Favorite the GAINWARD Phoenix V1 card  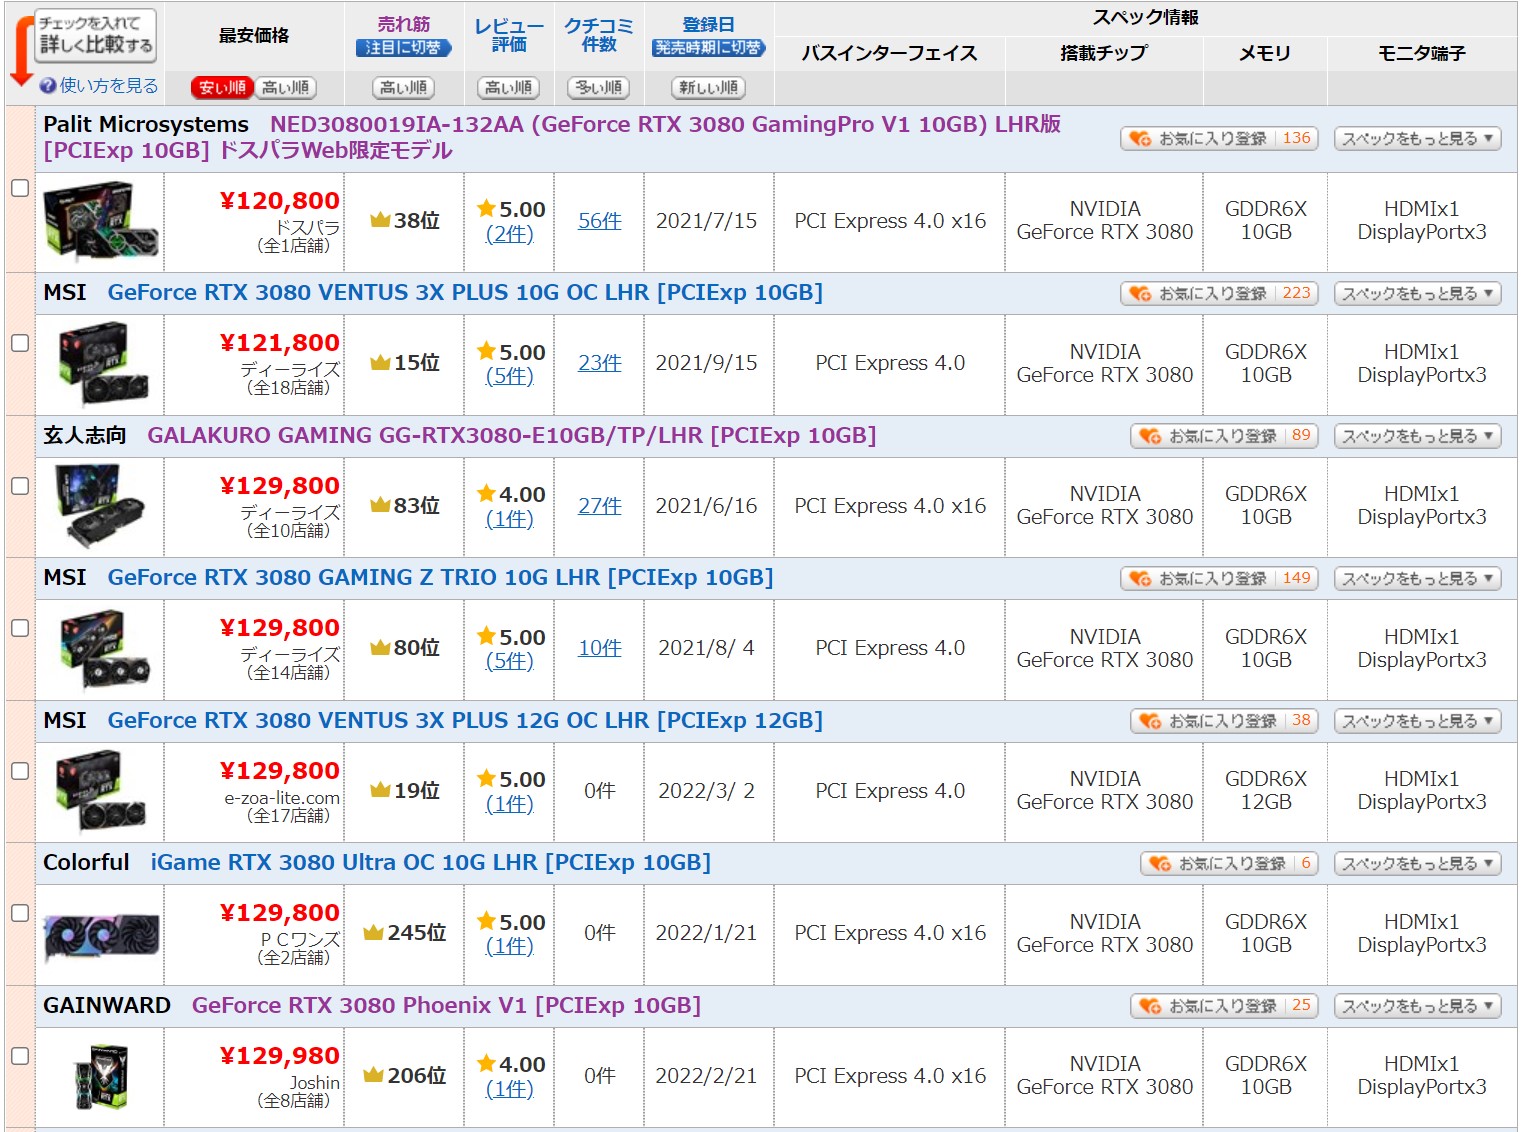pos(1224,1006)
